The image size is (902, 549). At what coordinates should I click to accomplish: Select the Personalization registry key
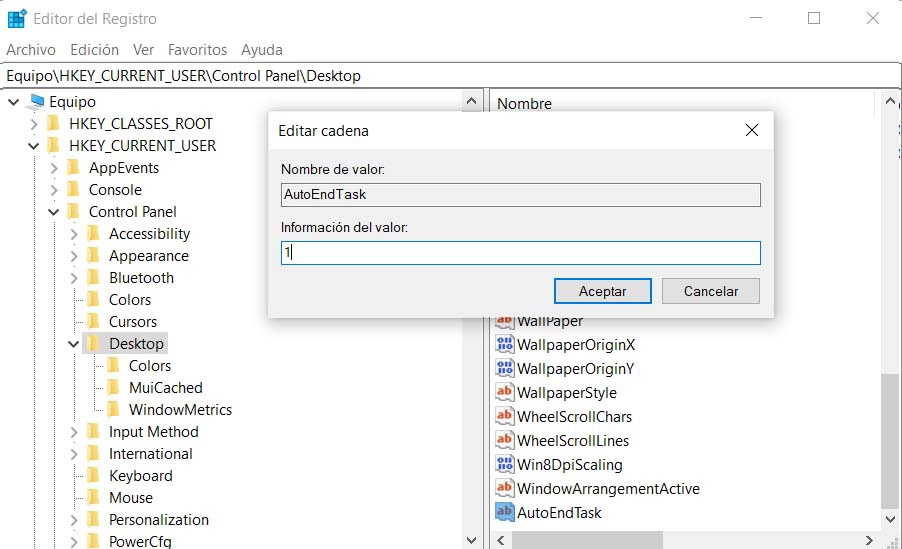point(158,520)
